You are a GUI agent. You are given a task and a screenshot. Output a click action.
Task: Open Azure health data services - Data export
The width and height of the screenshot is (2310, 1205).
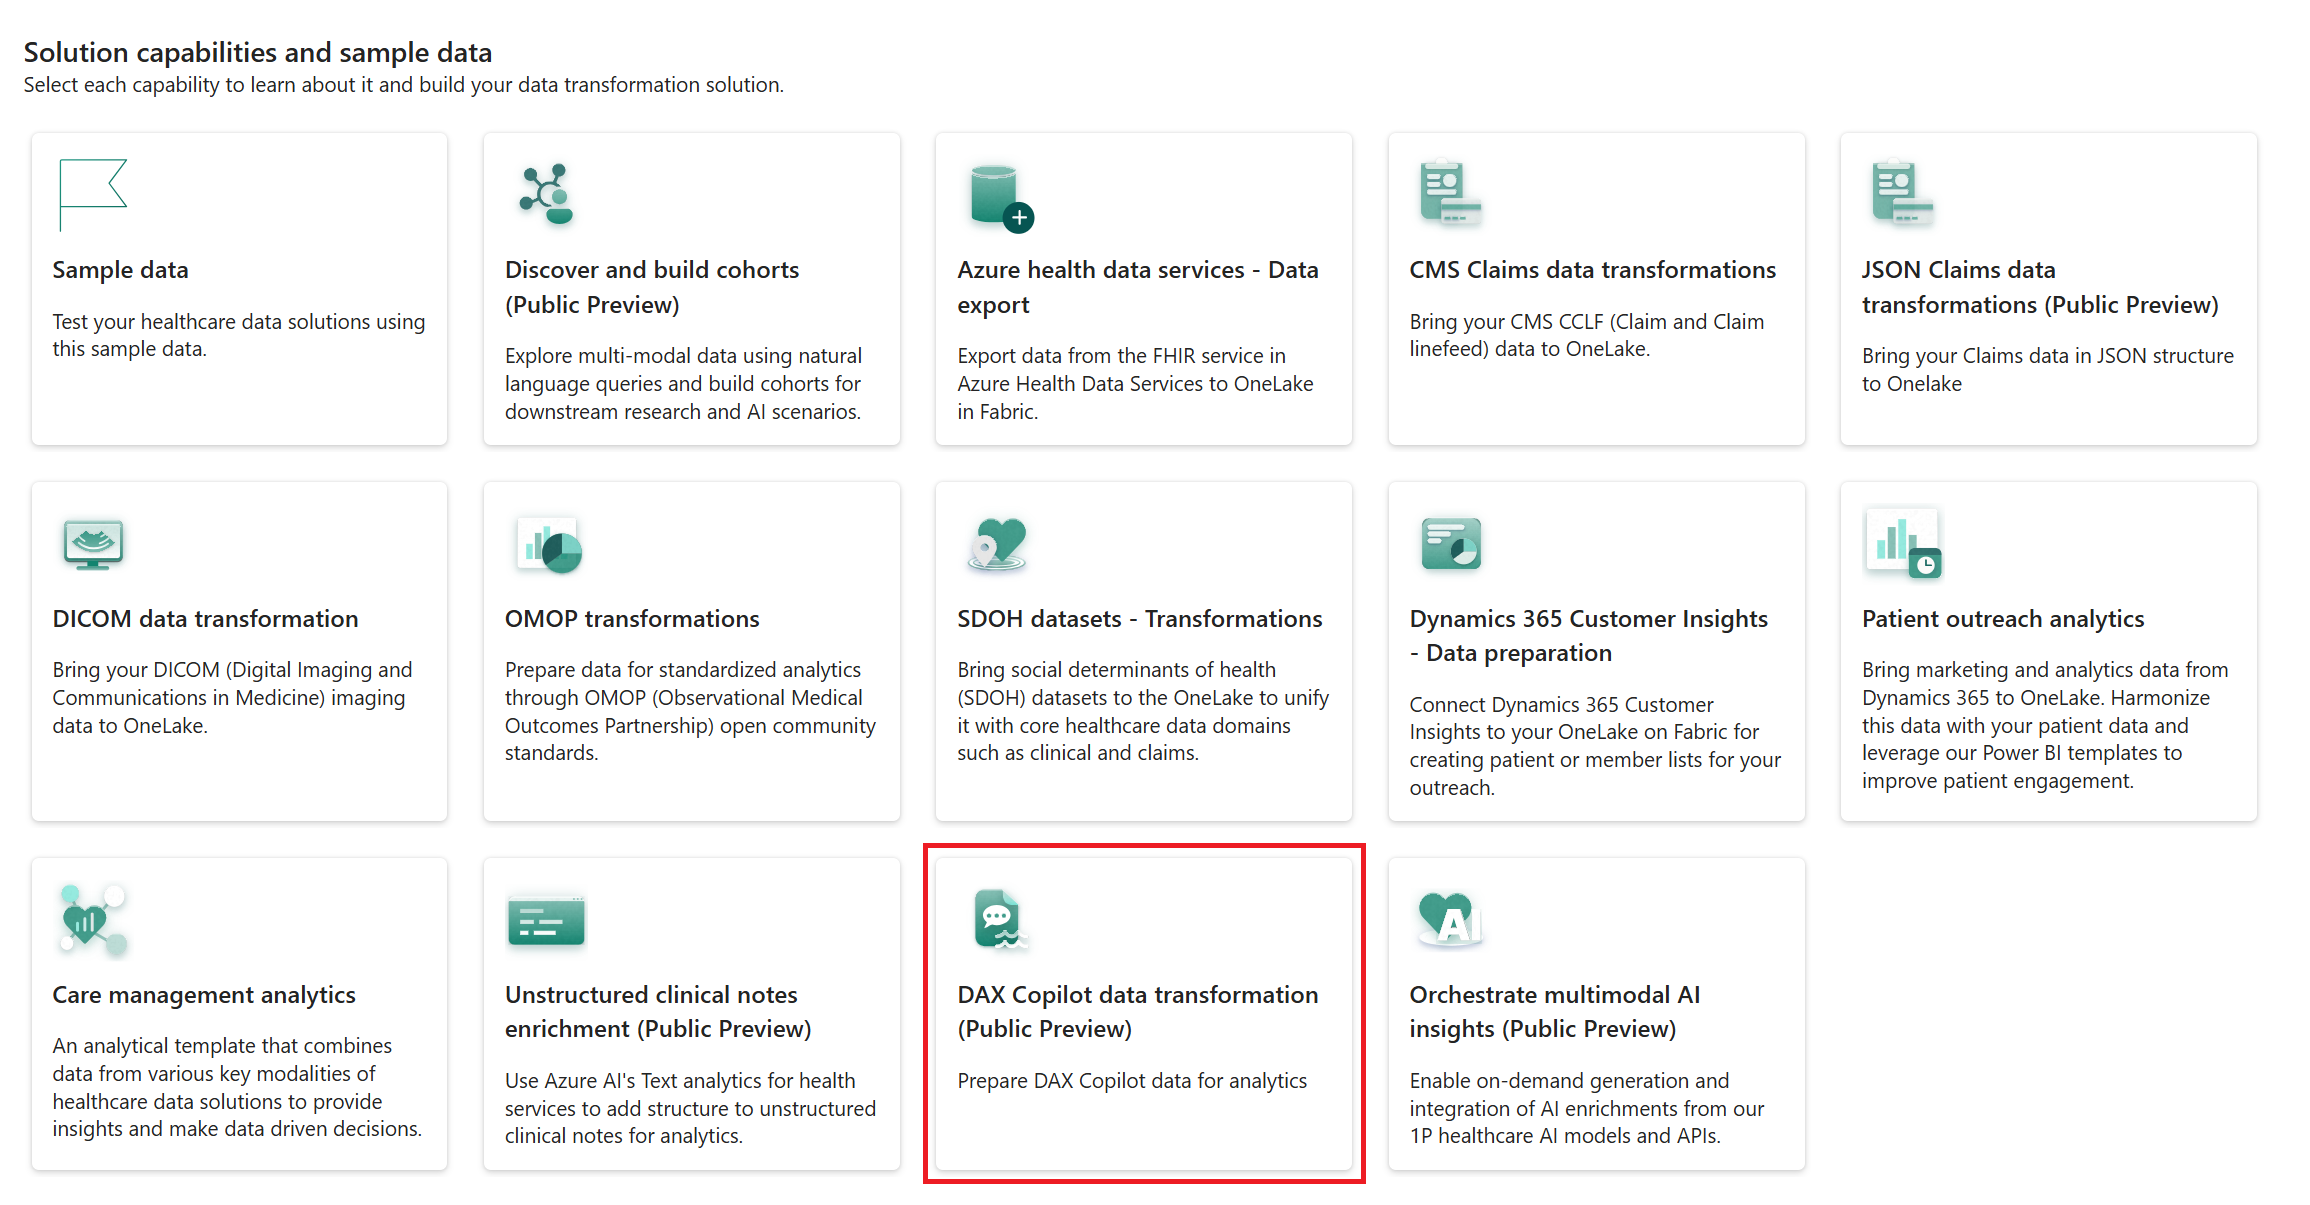pos(1138,287)
